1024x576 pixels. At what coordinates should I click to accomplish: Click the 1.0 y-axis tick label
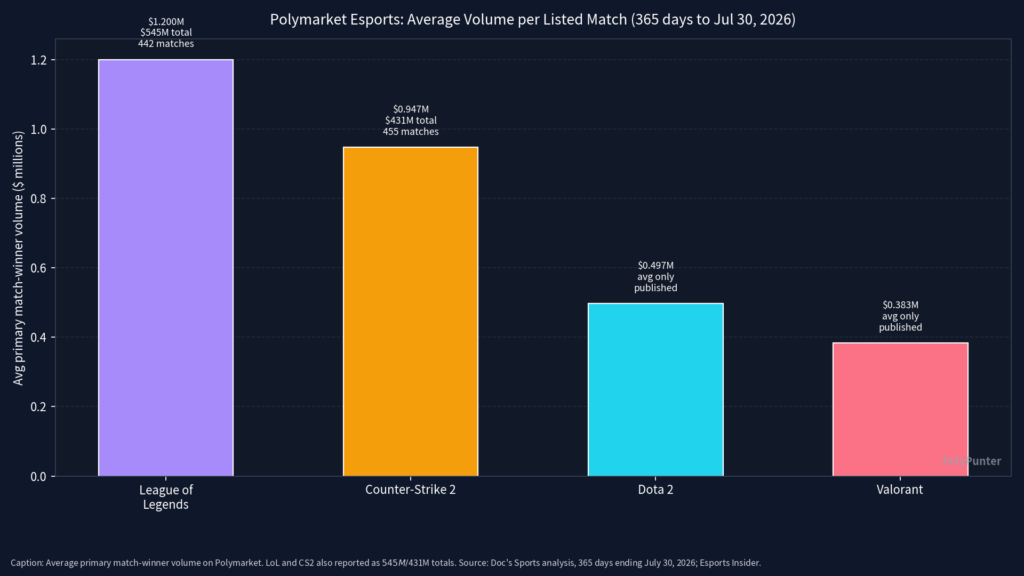tap(39, 129)
